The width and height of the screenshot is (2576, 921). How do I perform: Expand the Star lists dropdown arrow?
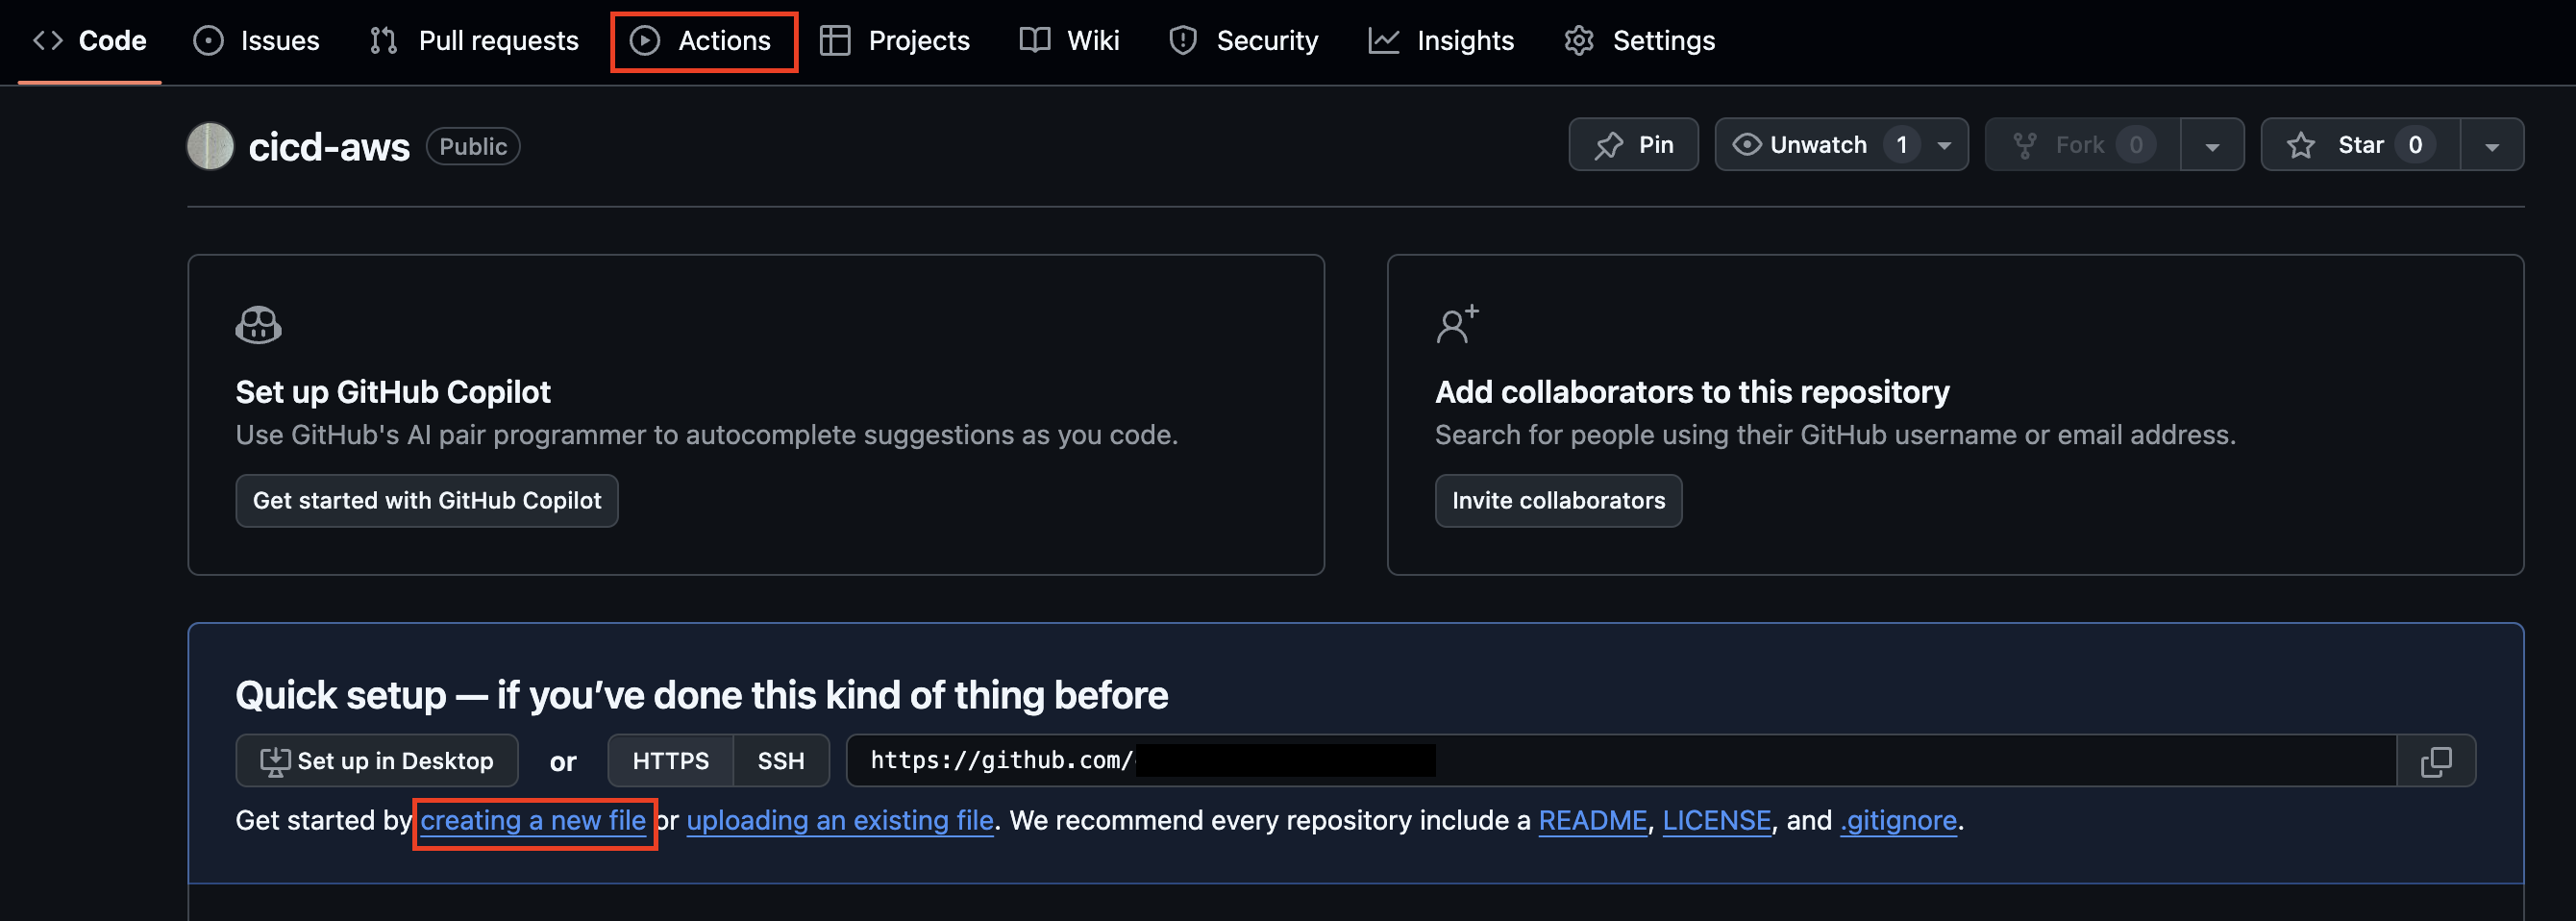coord(2491,145)
